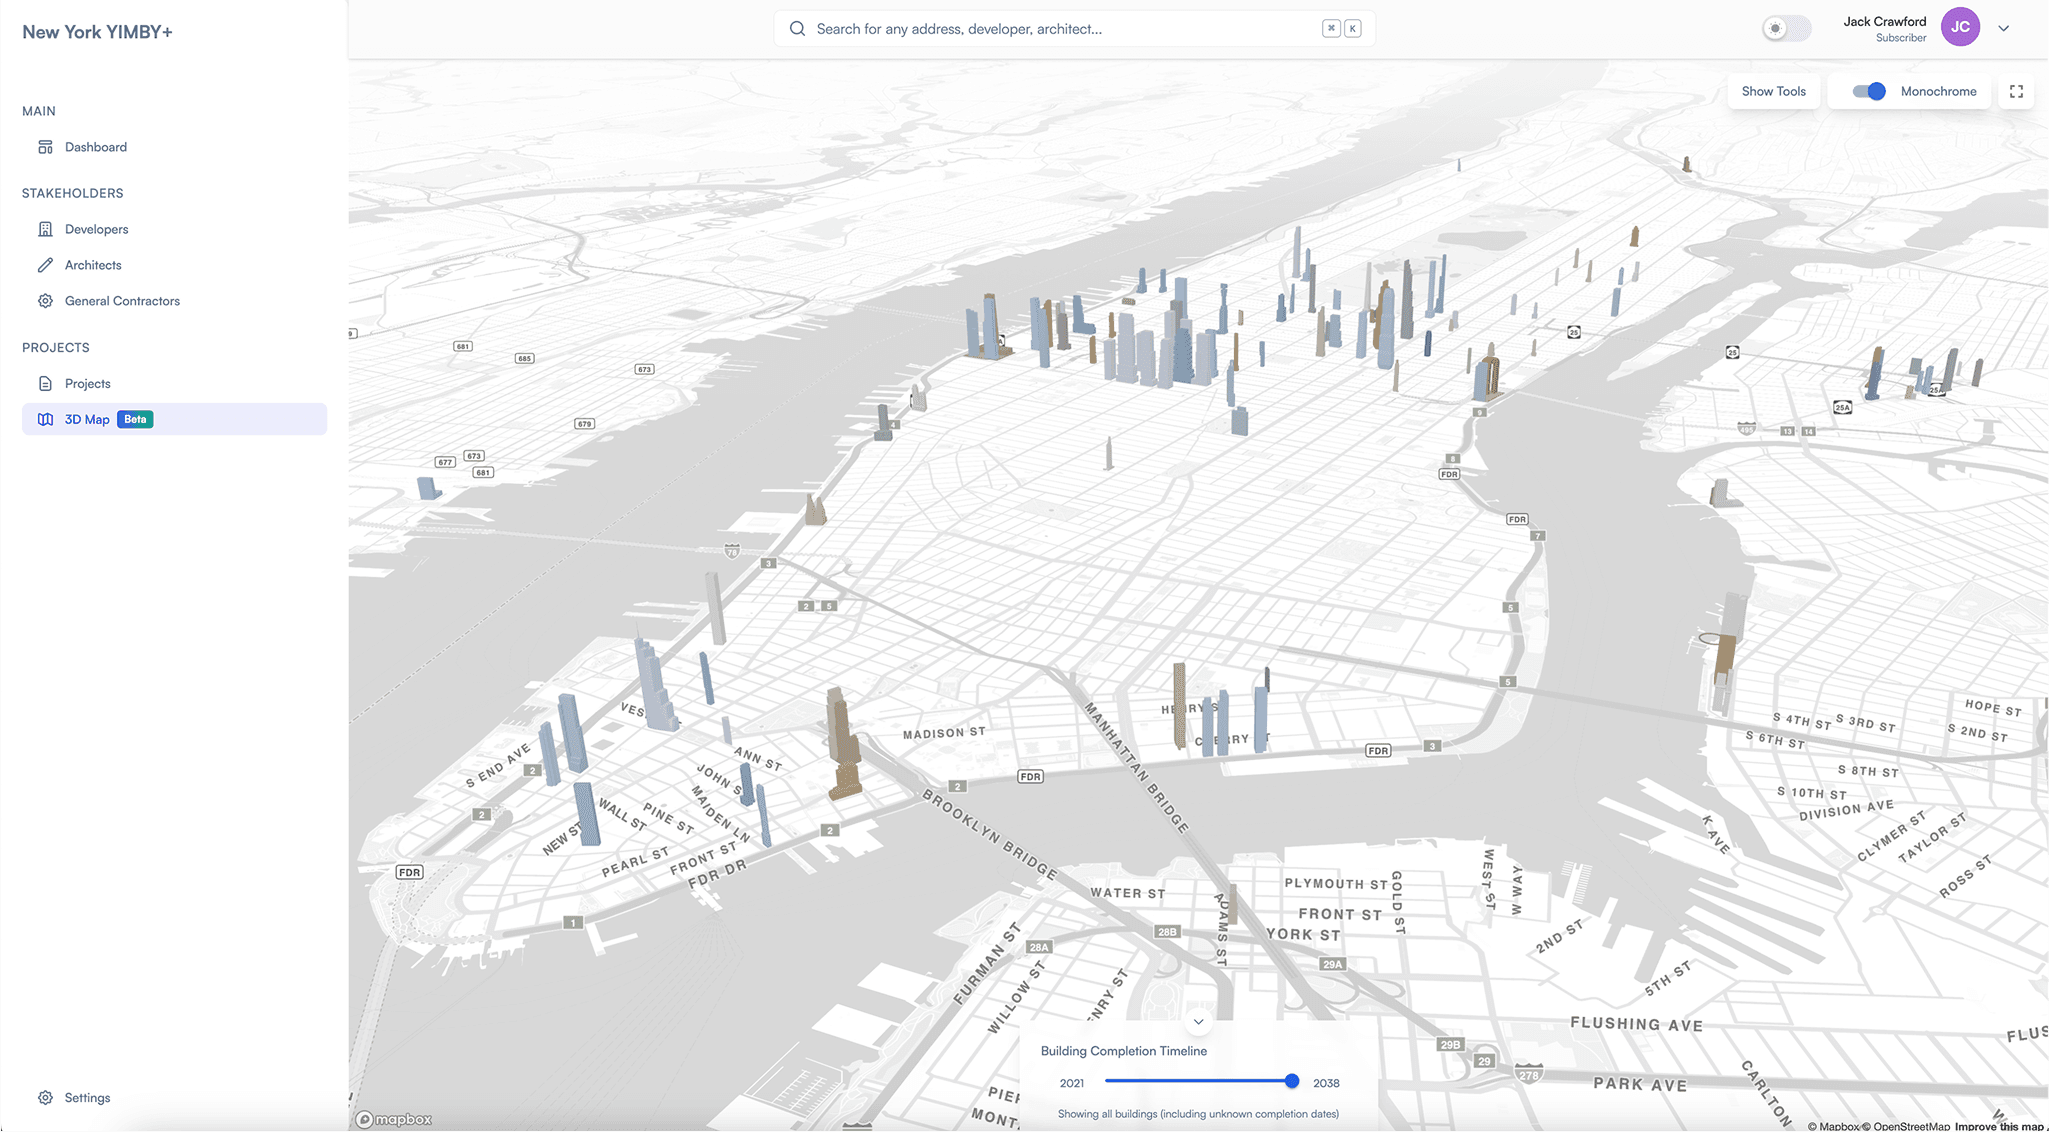Click the completion timeline slider handle
The height and width of the screenshot is (1132, 2049).
coord(1292,1081)
